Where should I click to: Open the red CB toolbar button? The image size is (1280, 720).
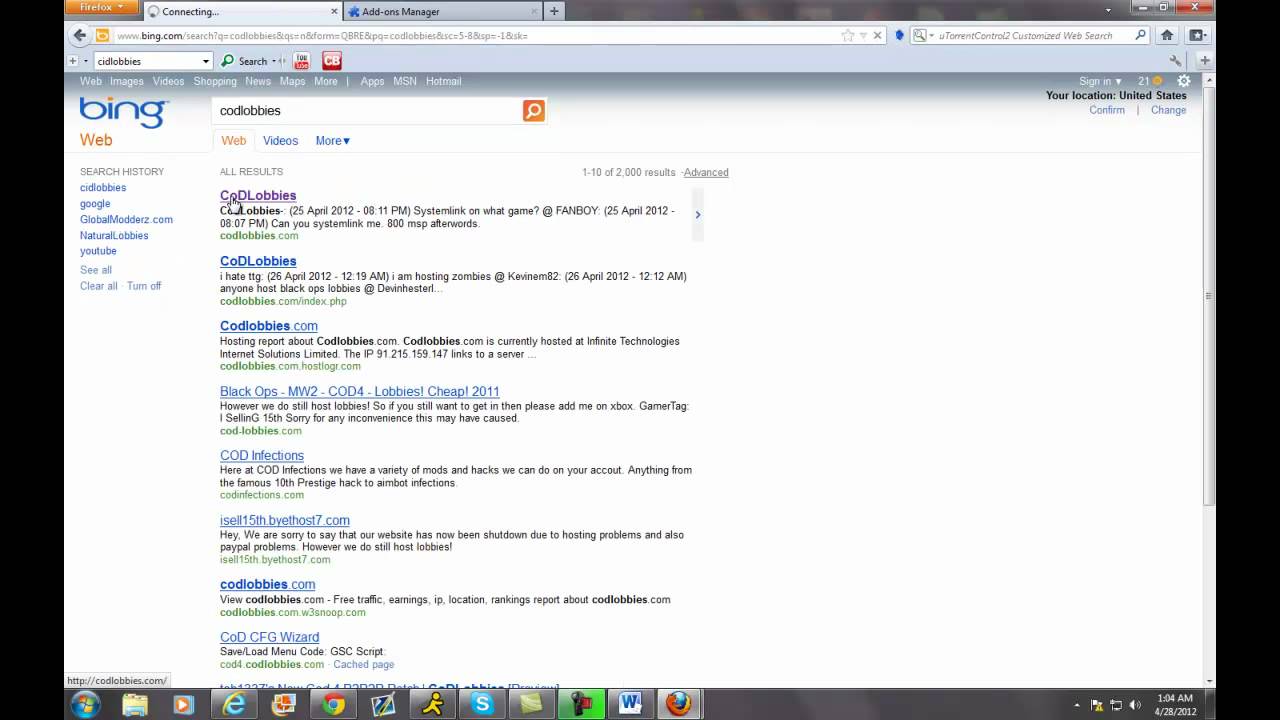coord(332,61)
